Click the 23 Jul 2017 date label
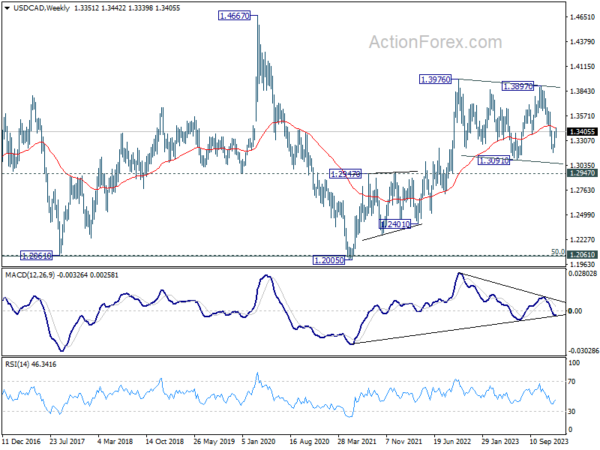The height and width of the screenshot is (450, 600). pos(67,441)
